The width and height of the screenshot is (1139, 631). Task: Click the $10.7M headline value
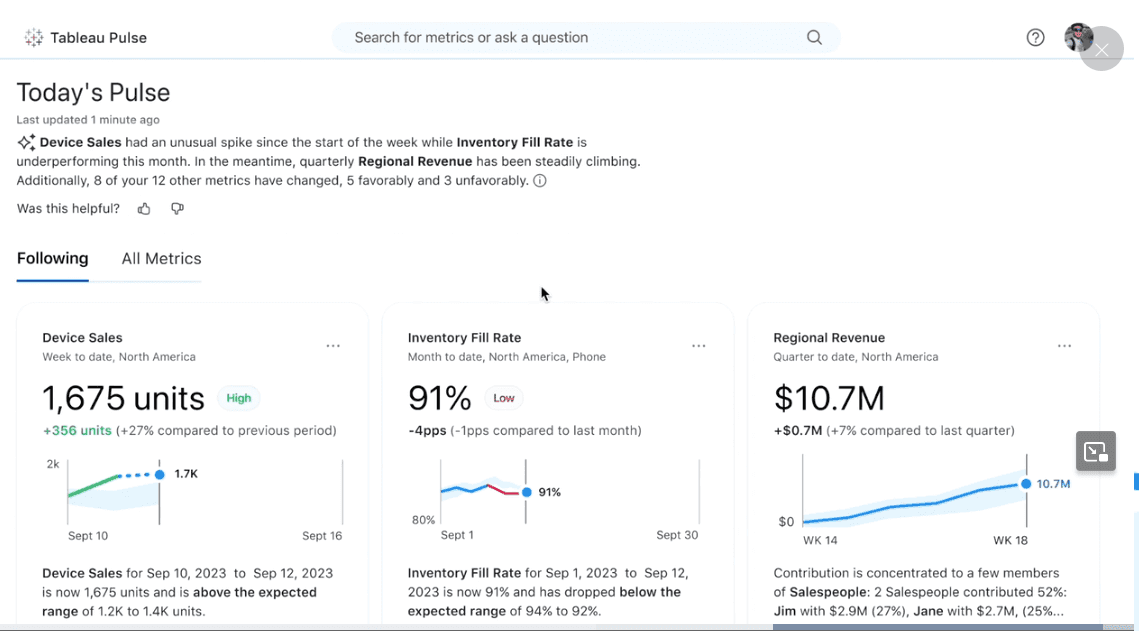click(829, 398)
